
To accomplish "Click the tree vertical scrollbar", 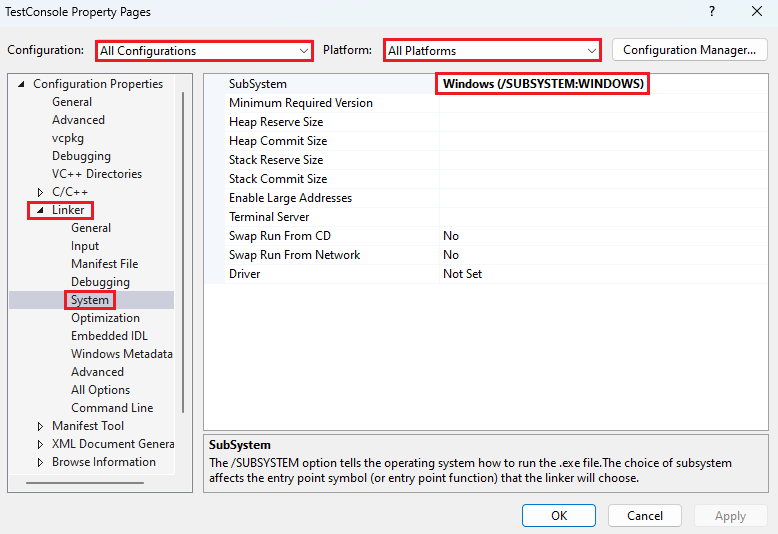I will click(x=183, y=252).
